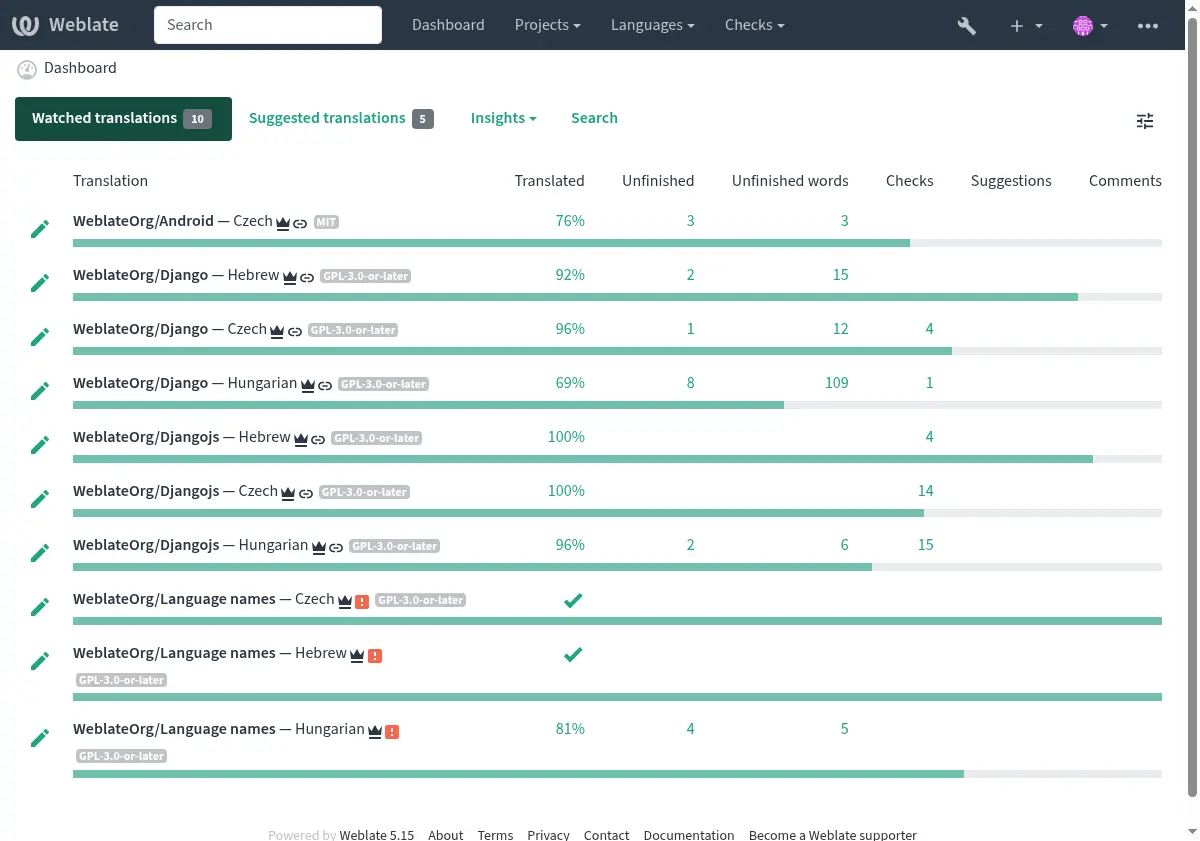This screenshot has width=1200, height=841.
Task: Click MIT license badge on Android row
Action: [x=326, y=222]
